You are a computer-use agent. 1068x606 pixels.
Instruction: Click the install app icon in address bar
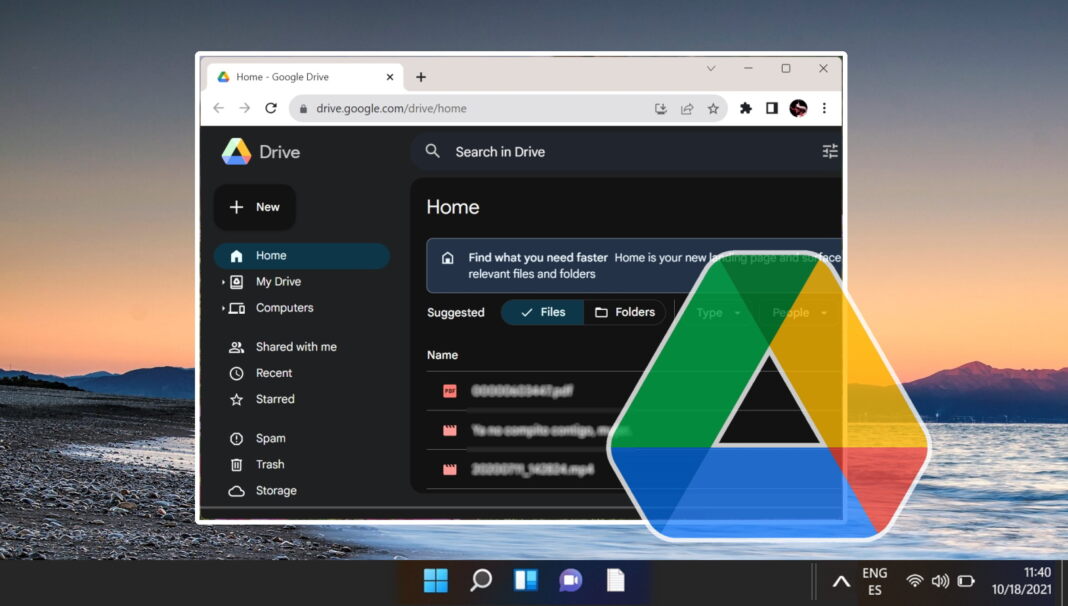(x=661, y=108)
